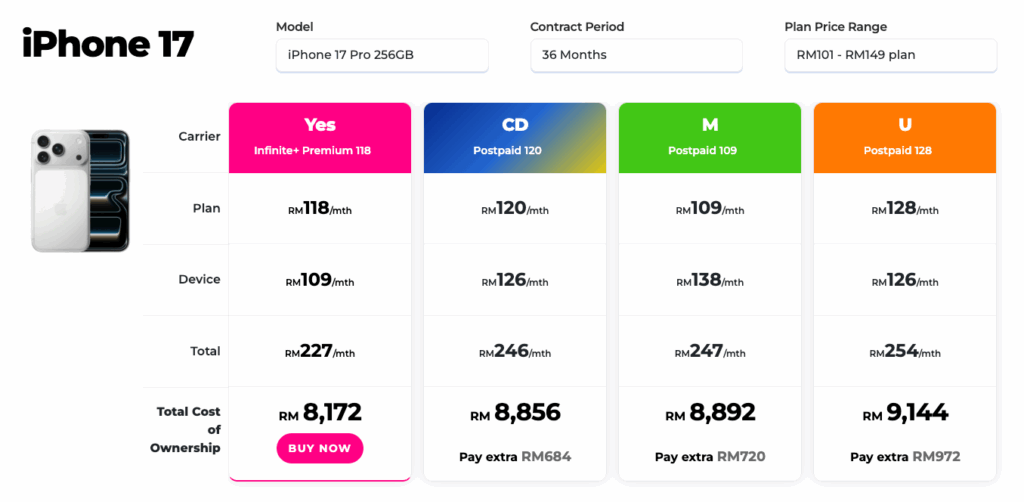Click Pay extra RM684 text
Screen dimensions: 1024x502
(x=515, y=457)
